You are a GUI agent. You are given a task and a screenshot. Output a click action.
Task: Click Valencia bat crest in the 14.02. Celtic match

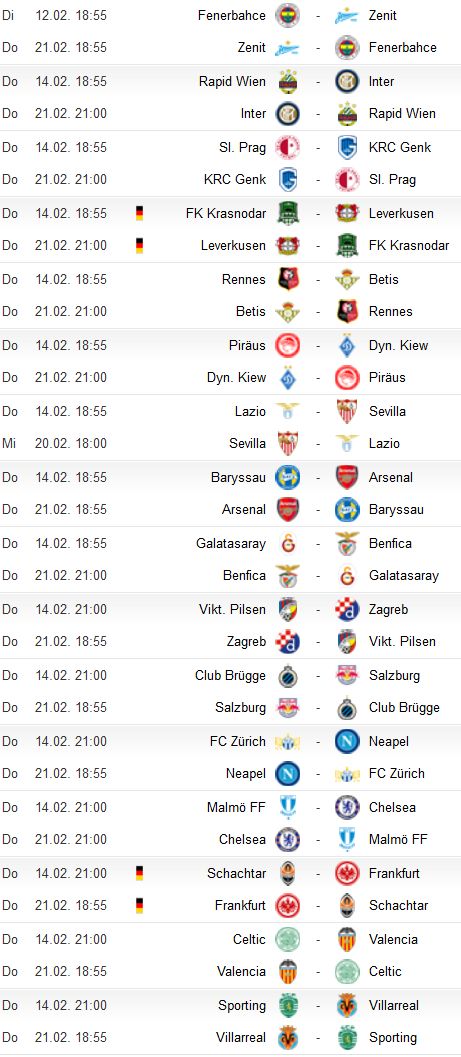347,939
